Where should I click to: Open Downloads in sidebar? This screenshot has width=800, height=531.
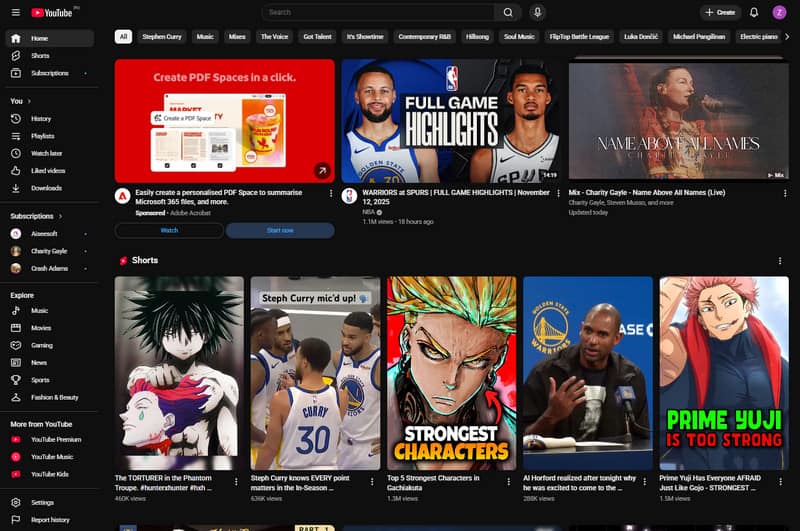pos(50,188)
